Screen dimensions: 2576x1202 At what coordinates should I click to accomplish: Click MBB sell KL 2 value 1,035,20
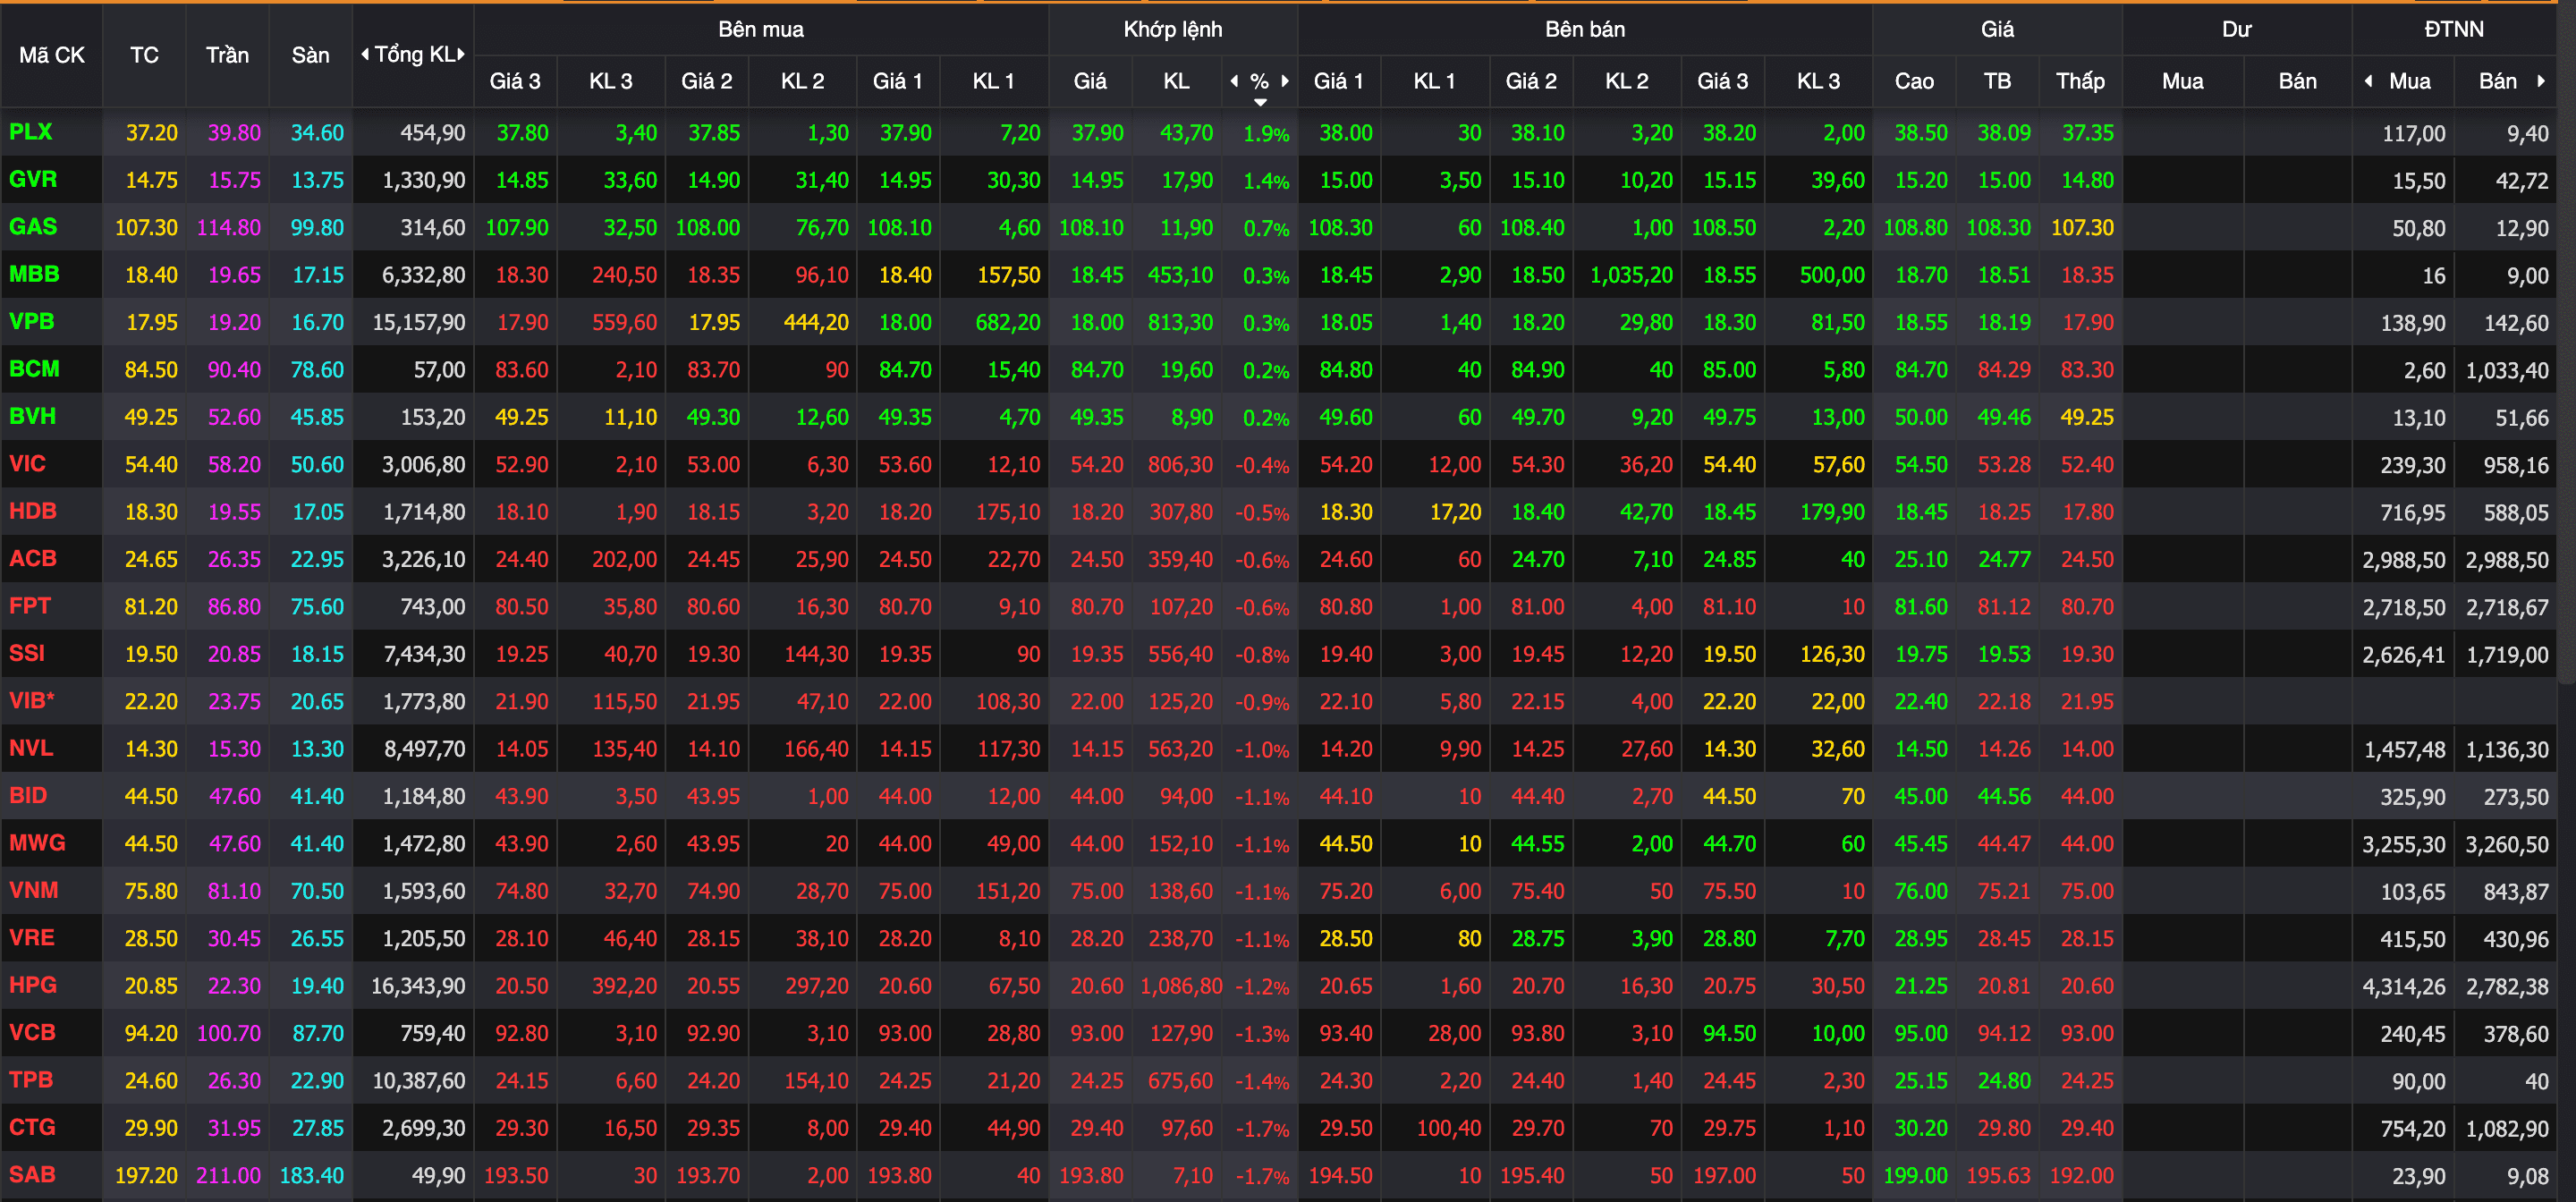(x=1631, y=275)
